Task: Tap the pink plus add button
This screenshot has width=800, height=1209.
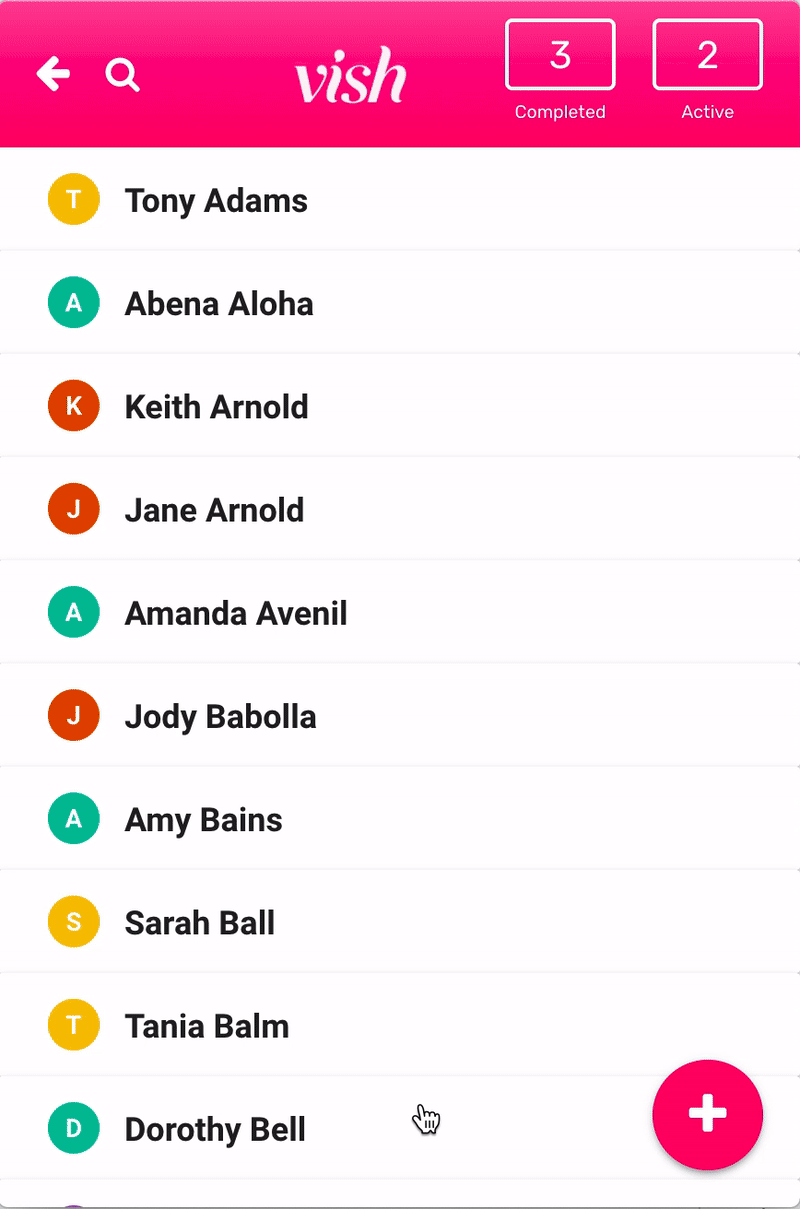Action: [707, 1114]
